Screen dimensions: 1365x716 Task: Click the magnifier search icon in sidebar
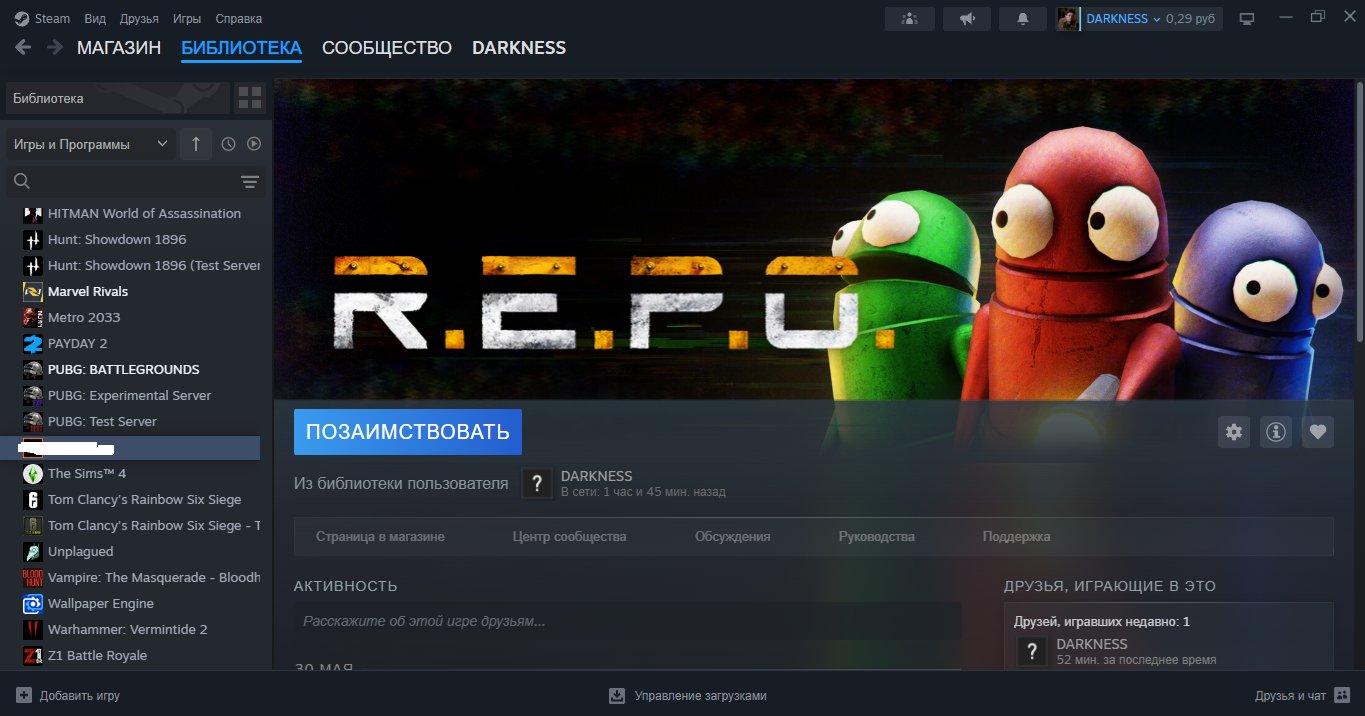(22, 181)
